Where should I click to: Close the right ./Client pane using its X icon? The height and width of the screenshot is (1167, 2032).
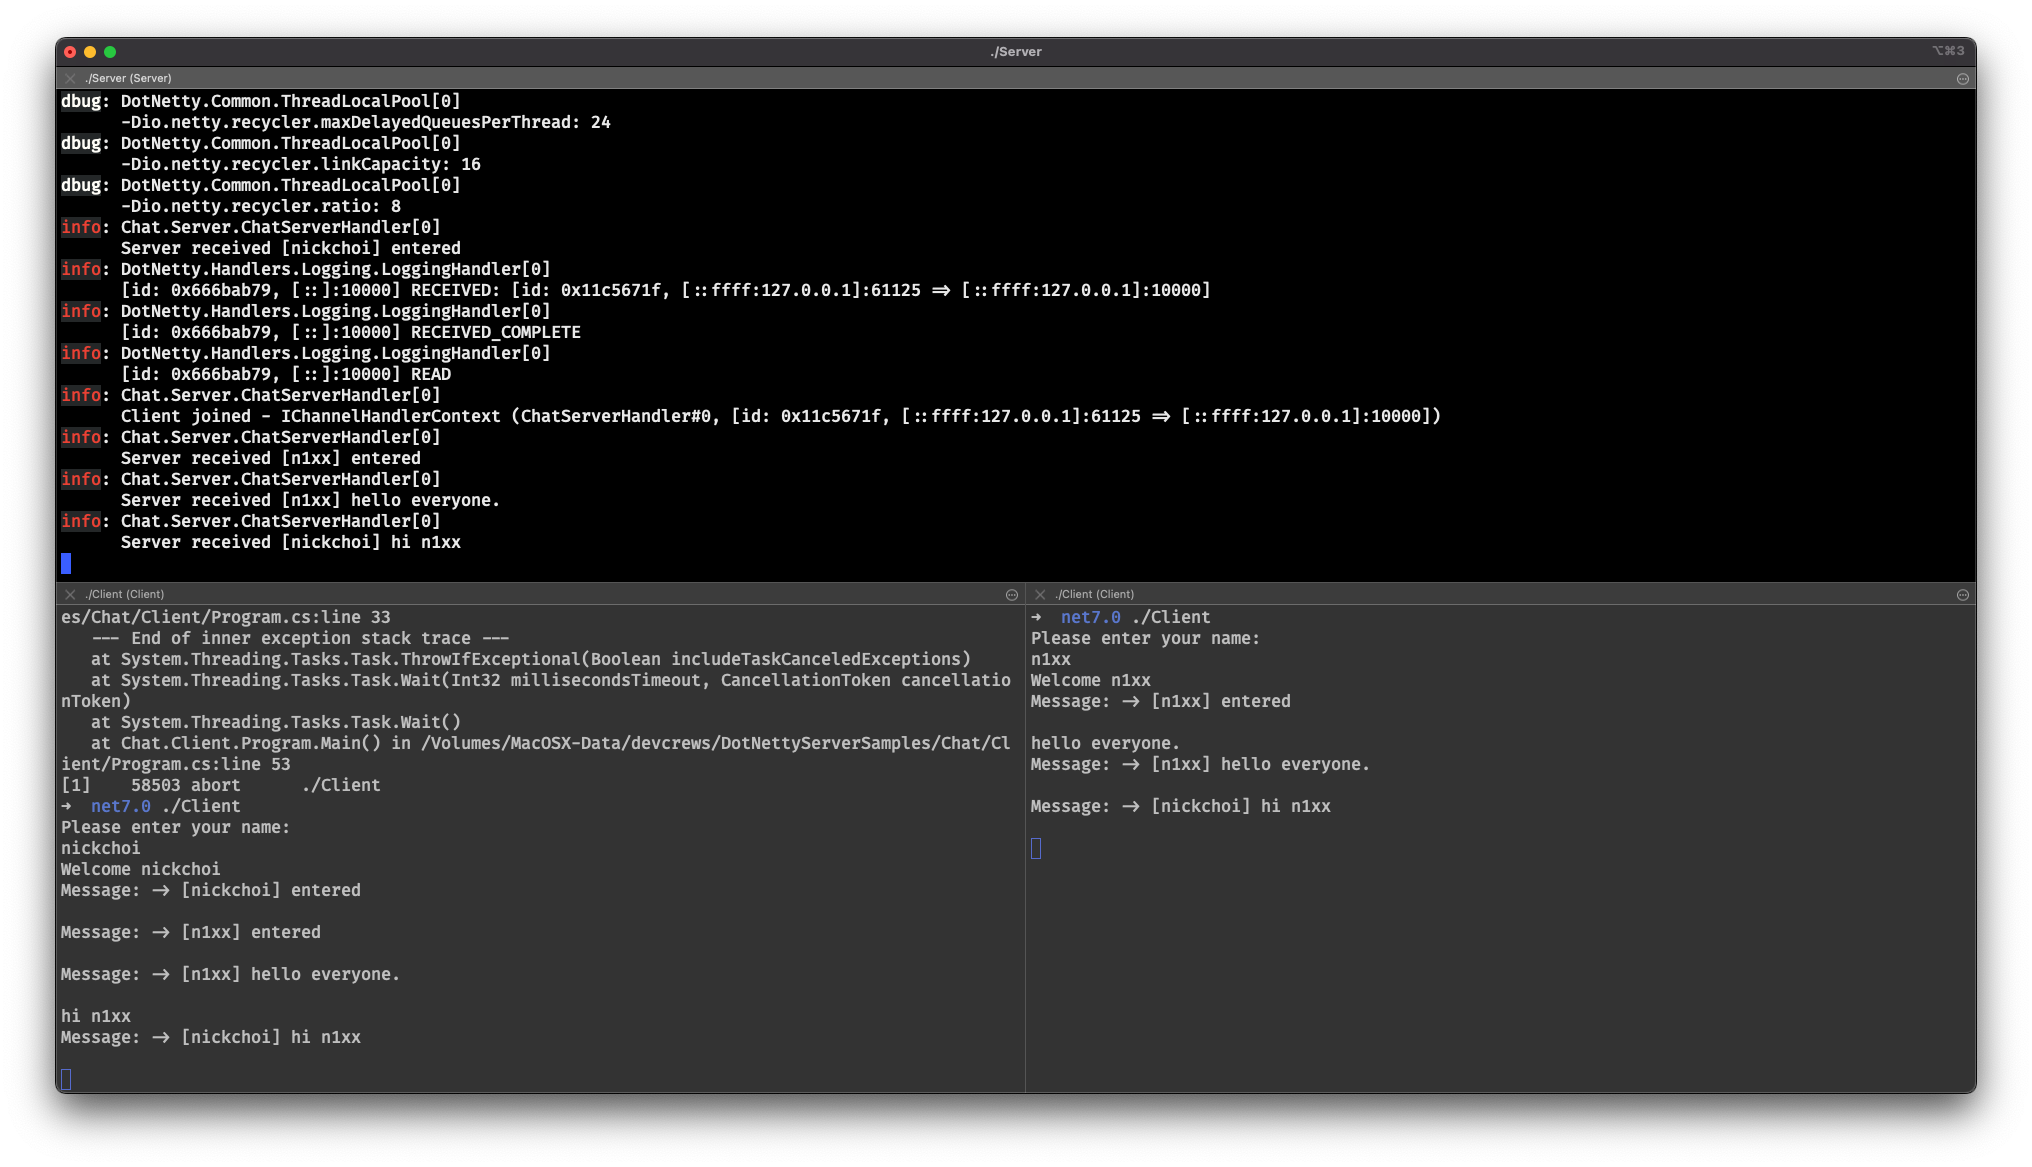[x=1040, y=594]
